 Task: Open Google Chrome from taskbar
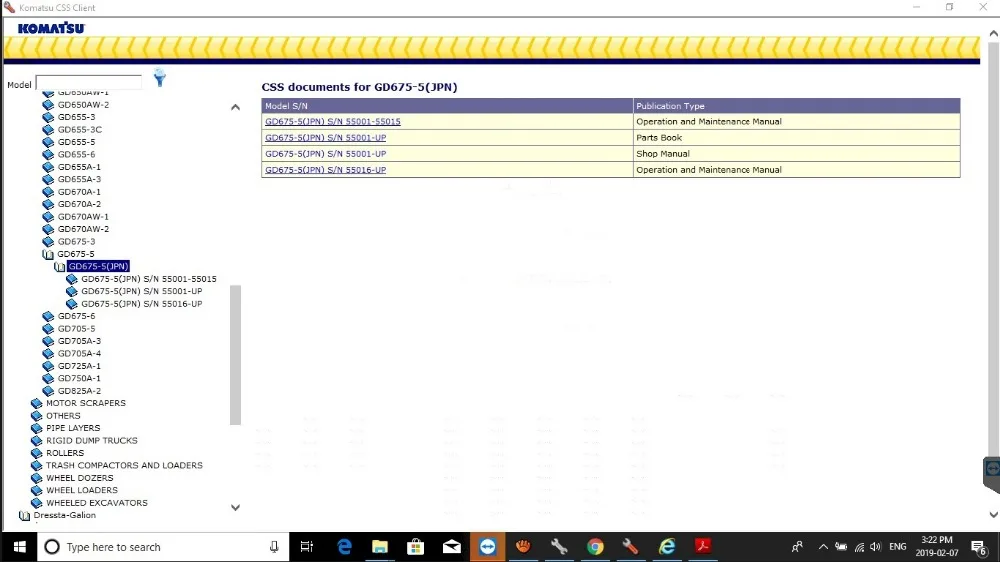click(x=595, y=547)
